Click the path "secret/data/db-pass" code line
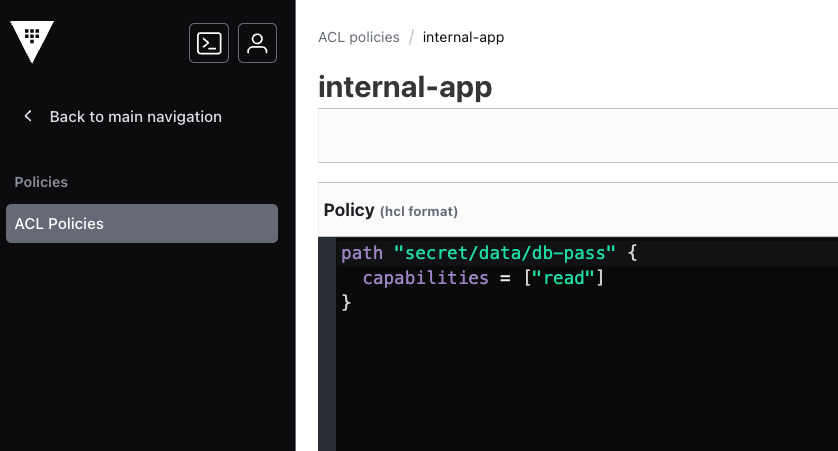The height and width of the screenshot is (451, 838). [x=489, y=253]
